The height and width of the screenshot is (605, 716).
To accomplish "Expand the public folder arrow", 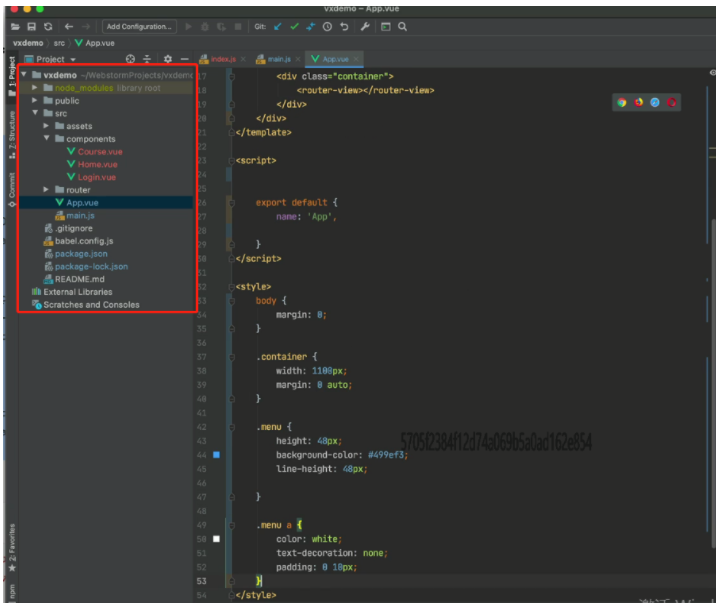I will (35, 100).
